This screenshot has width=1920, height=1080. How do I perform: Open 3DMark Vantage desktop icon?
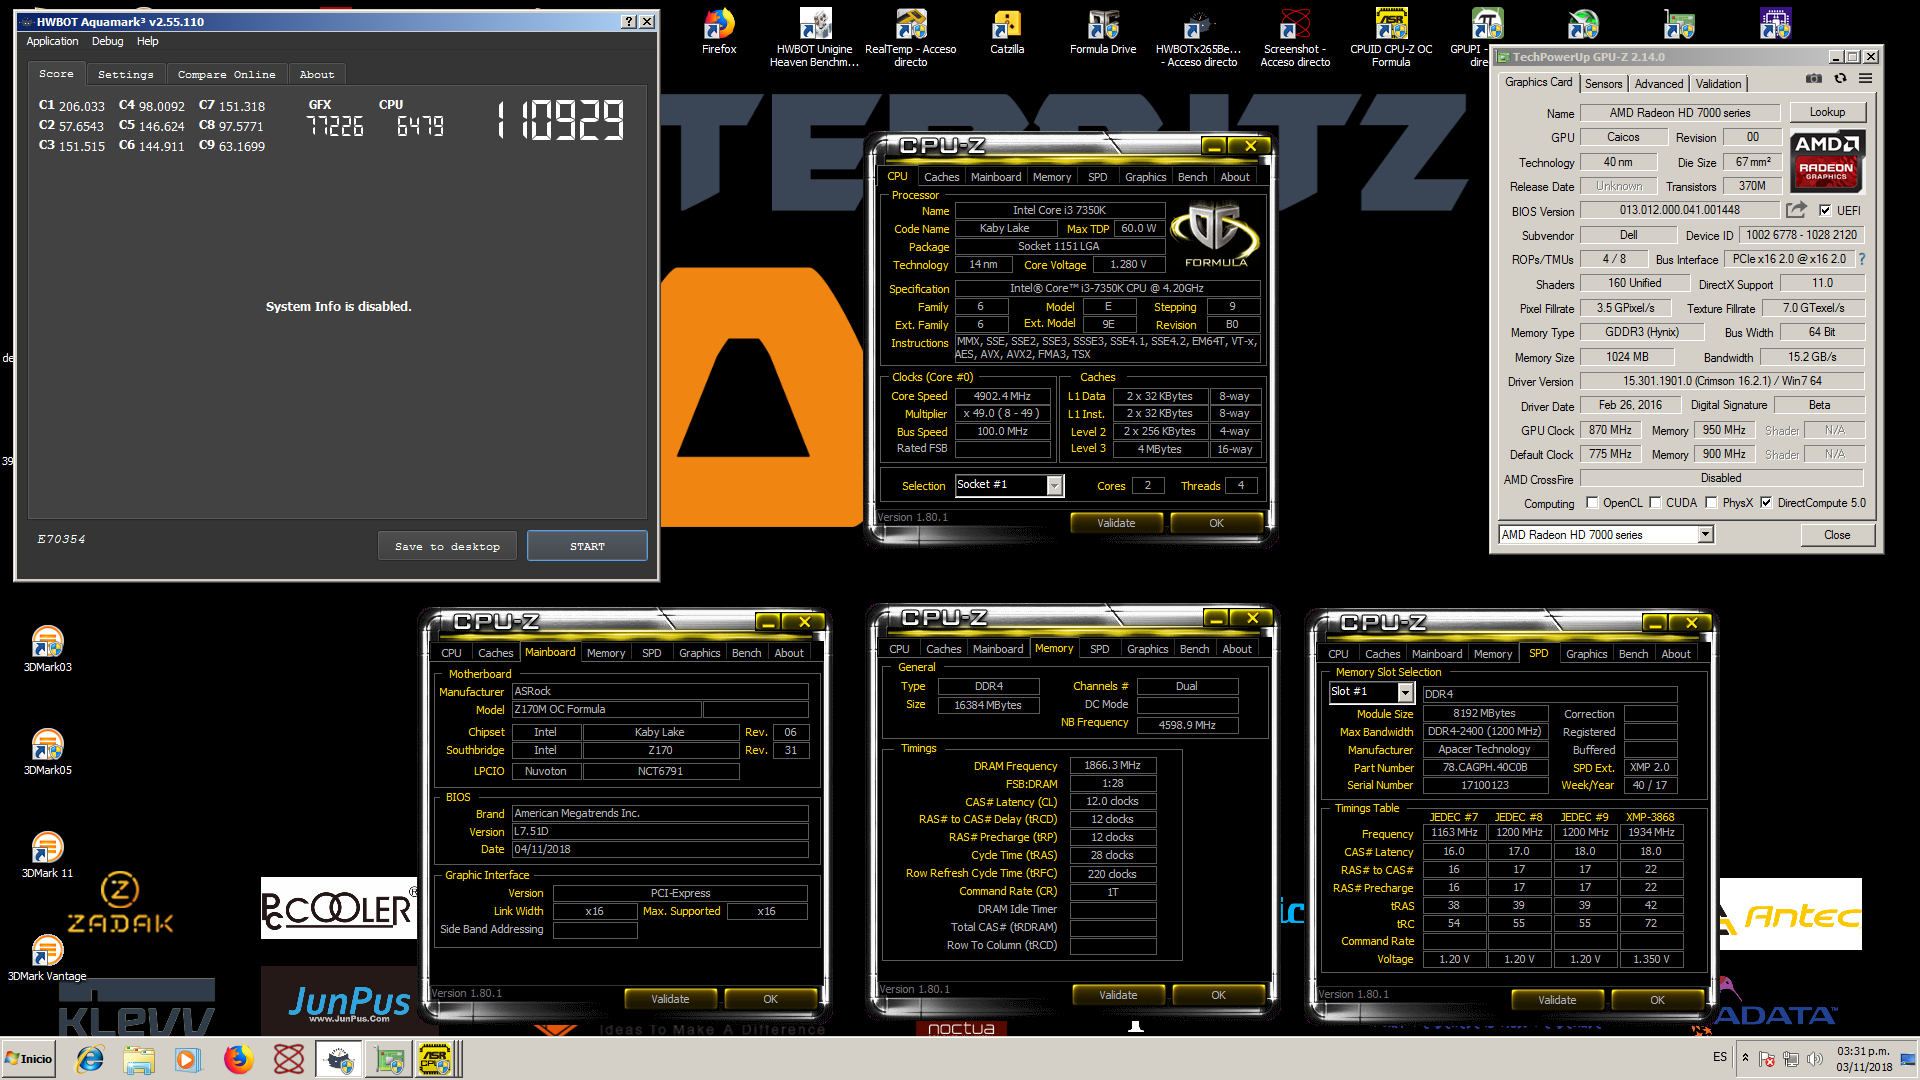click(x=47, y=958)
